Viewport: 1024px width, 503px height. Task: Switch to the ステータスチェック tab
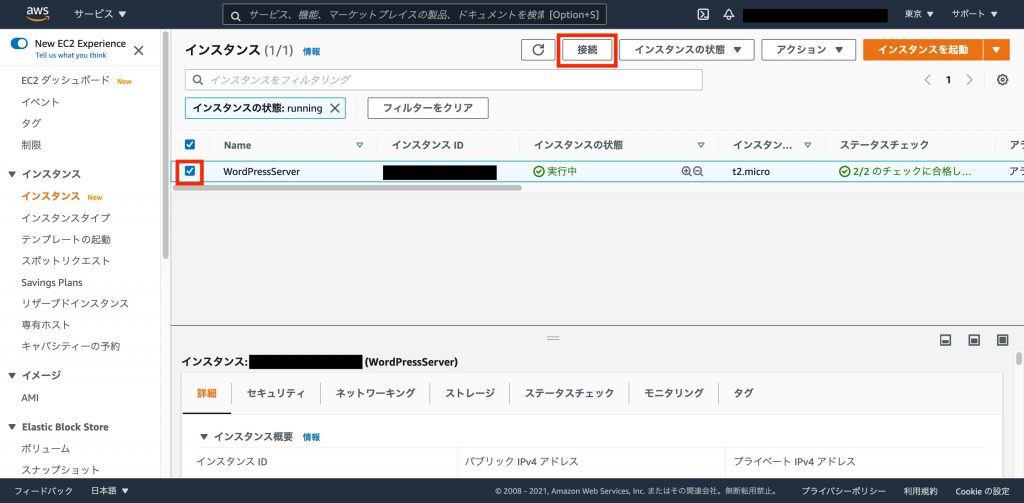click(x=569, y=393)
